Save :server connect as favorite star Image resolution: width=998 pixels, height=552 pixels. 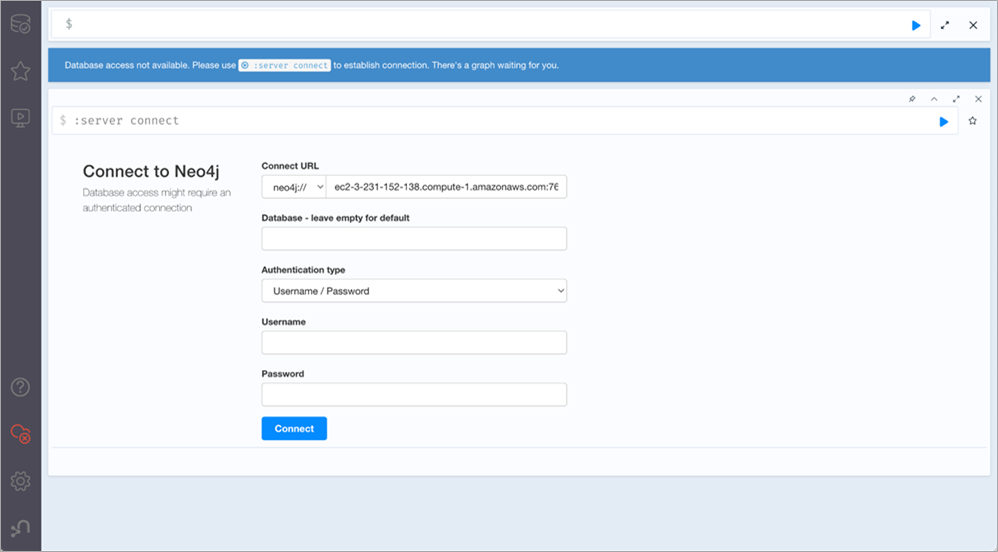click(973, 121)
